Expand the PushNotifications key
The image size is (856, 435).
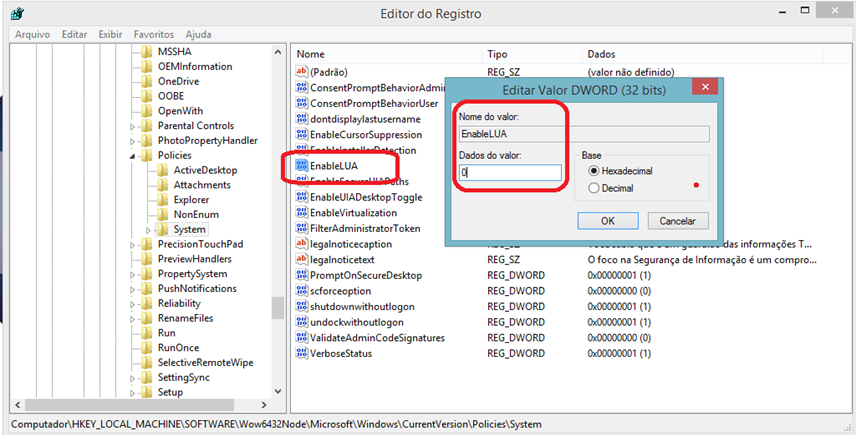click(x=133, y=289)
